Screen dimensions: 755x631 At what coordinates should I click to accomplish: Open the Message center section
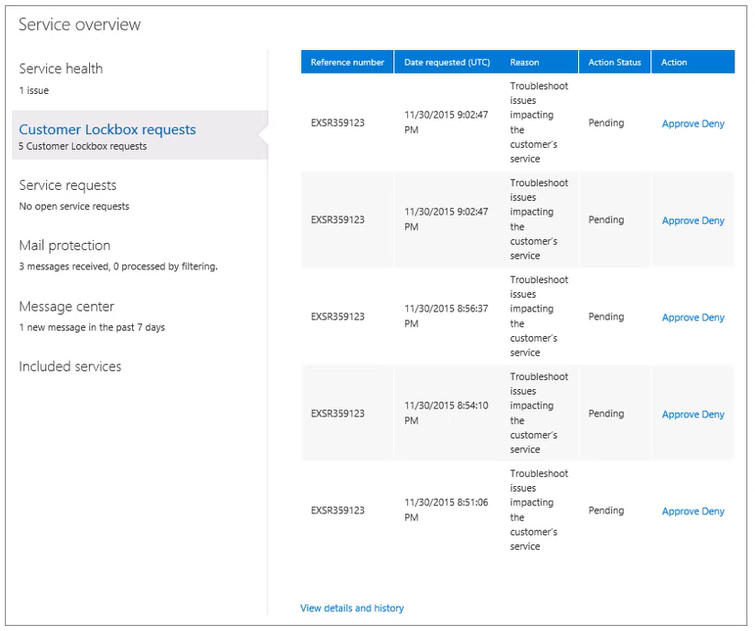click(x=67, y=307)
